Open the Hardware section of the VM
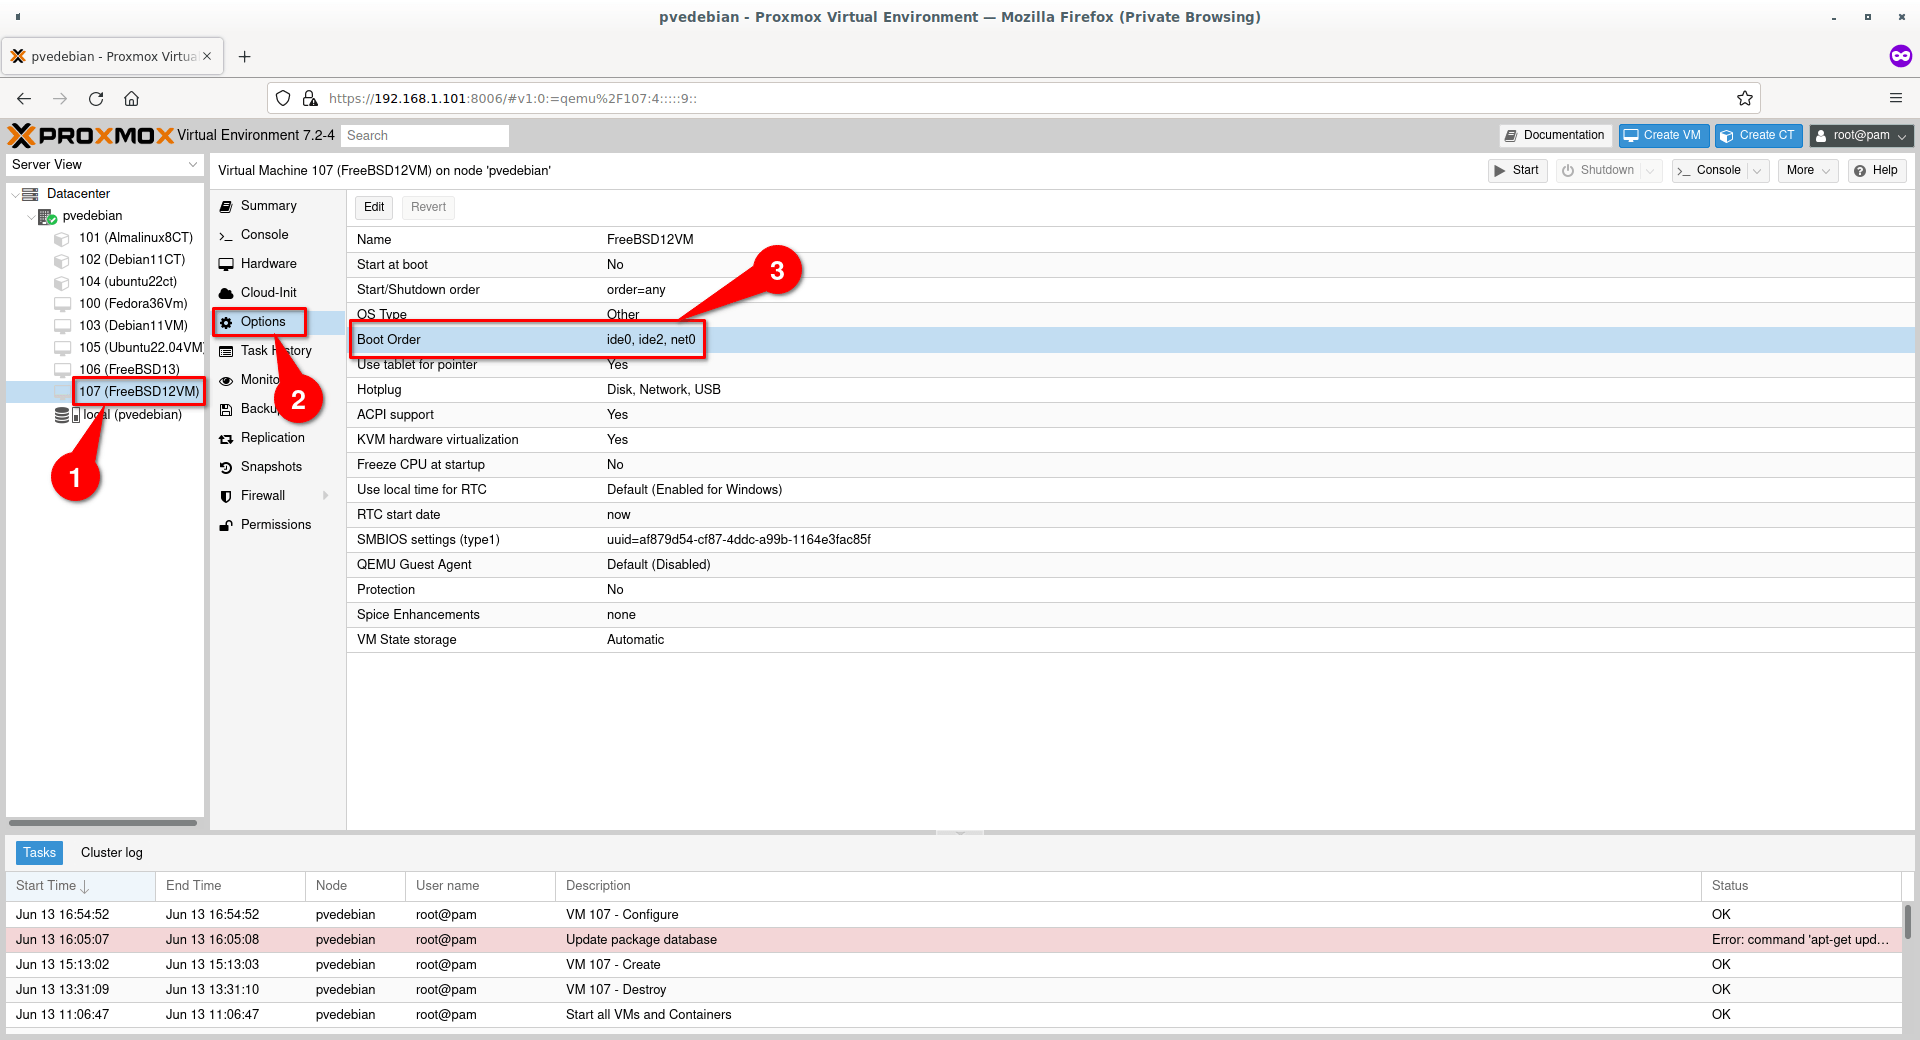Image resolution: width=1920 pixels, height=1040 pixels. point(268,264)
